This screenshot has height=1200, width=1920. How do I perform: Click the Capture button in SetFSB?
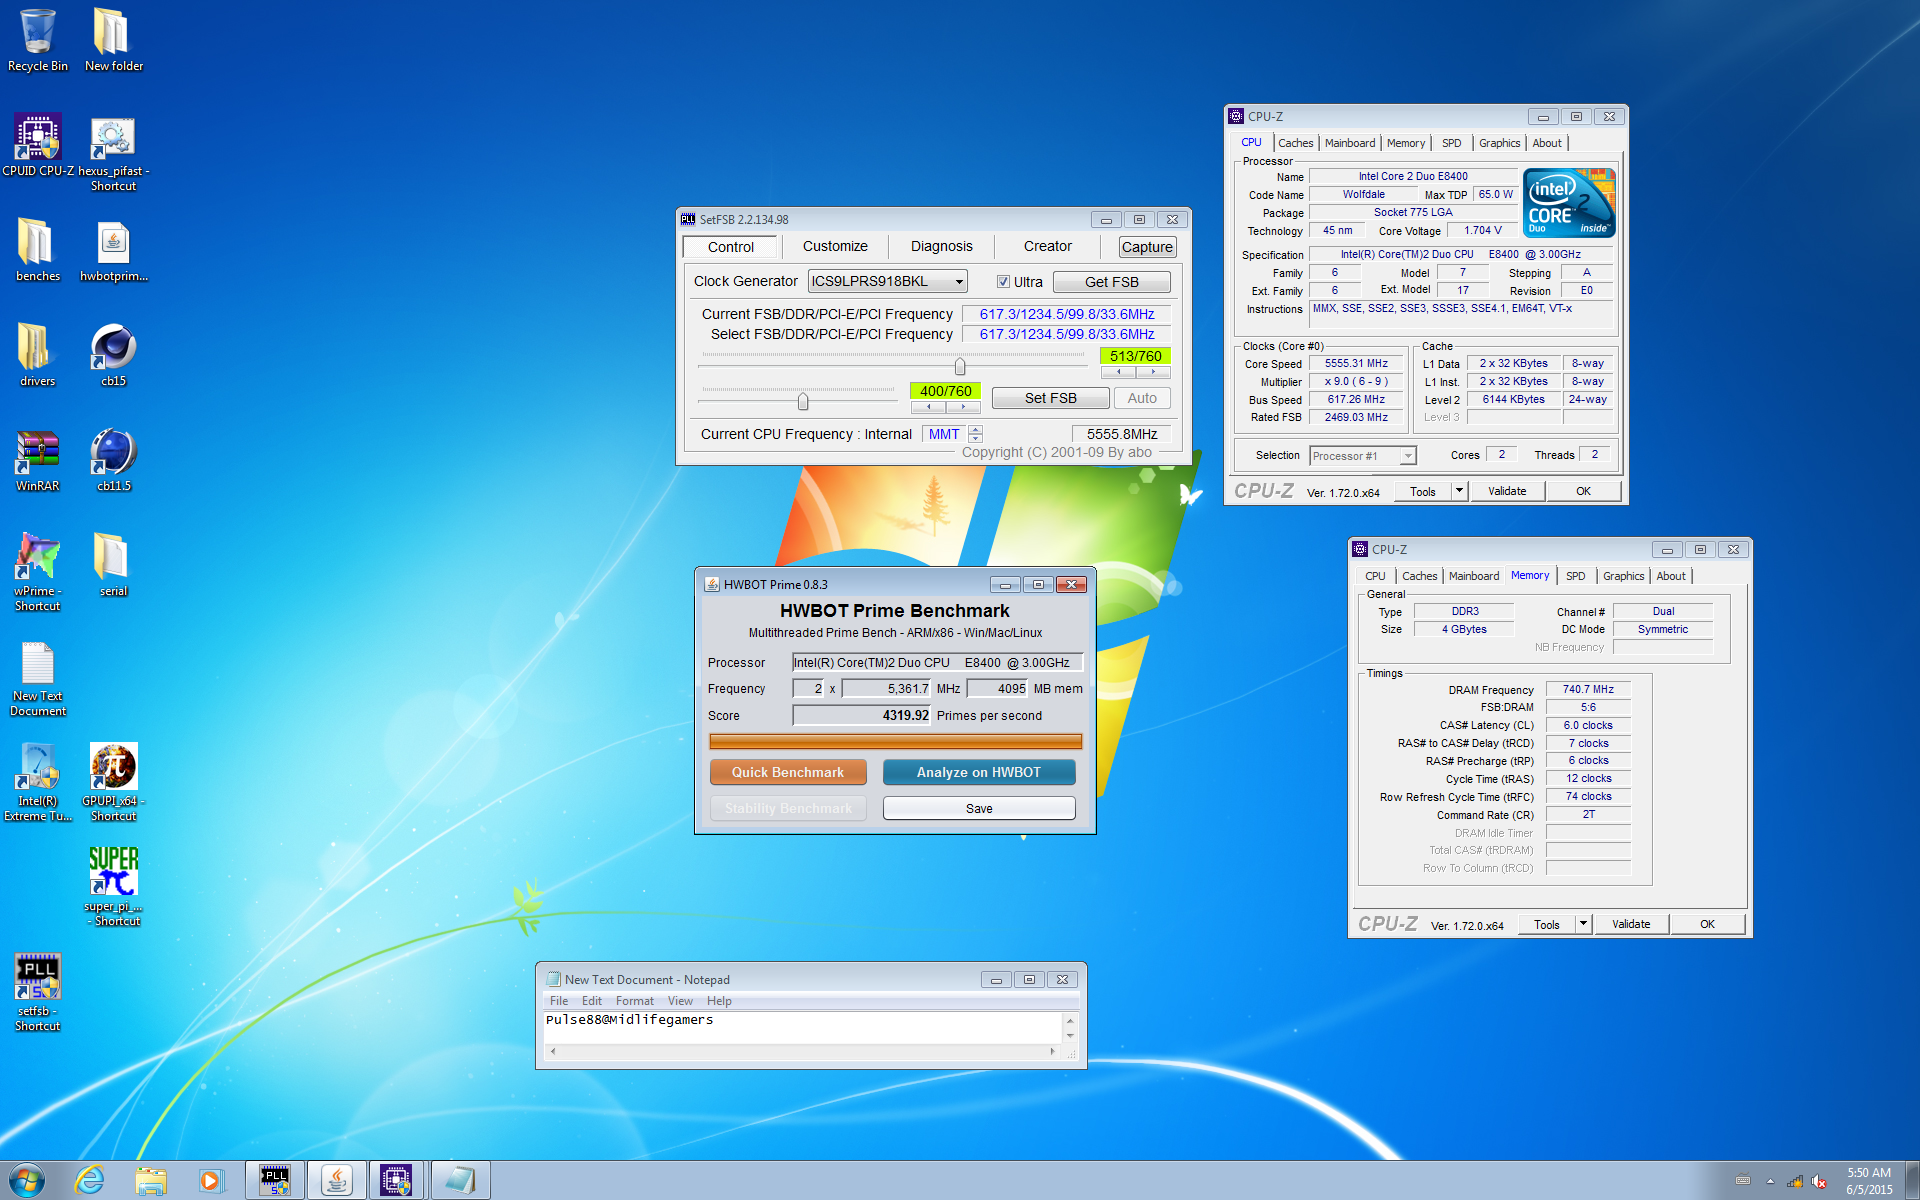pos(1147,247)
